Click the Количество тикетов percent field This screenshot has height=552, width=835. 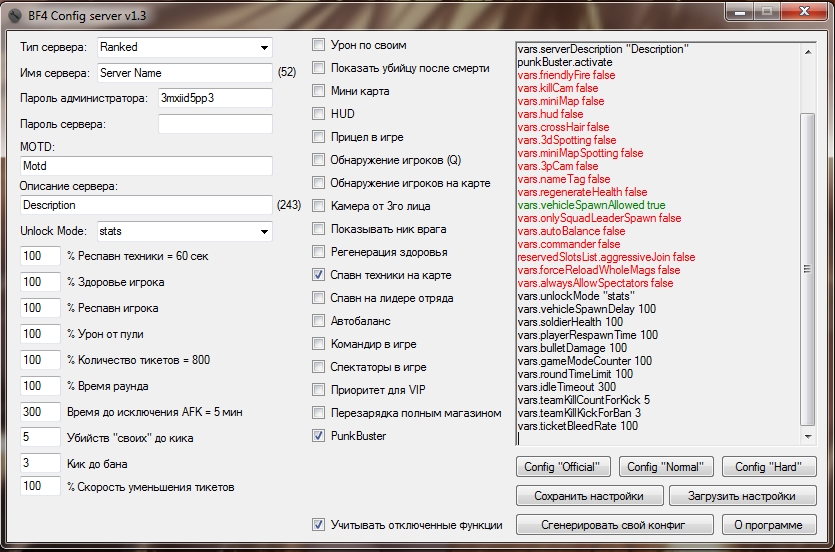(x=40, y=360)
